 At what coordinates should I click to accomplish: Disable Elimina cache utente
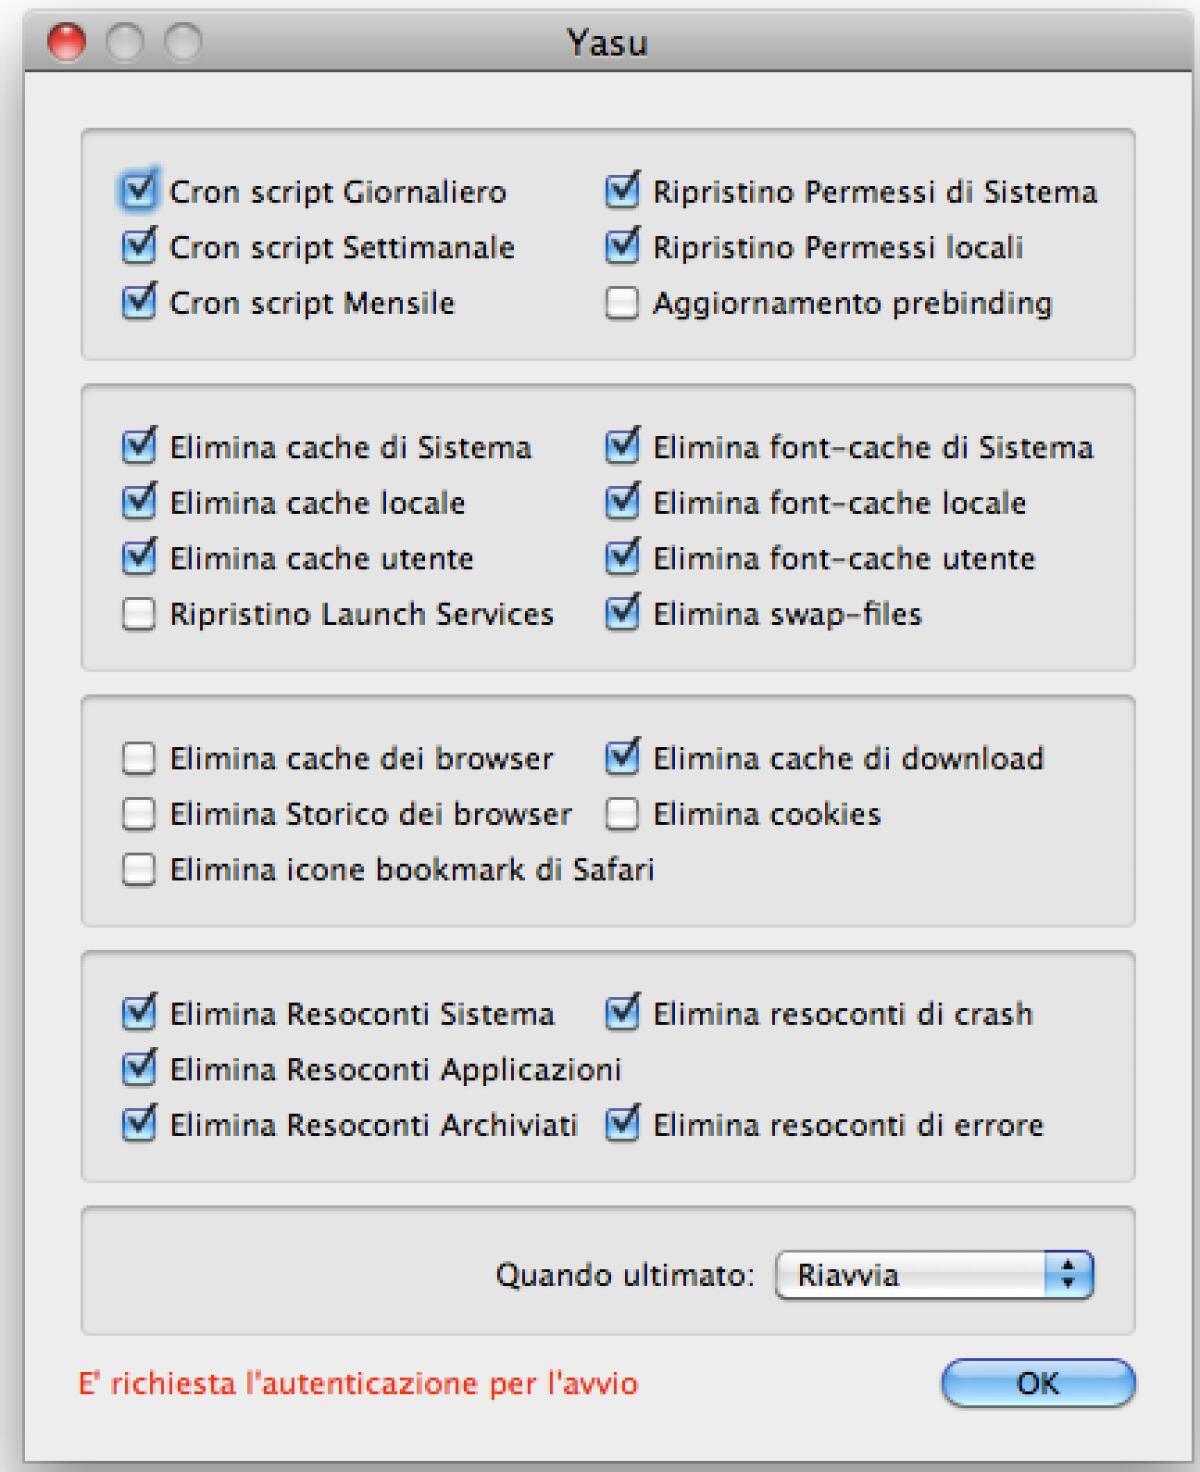click(x=141, y=559)
